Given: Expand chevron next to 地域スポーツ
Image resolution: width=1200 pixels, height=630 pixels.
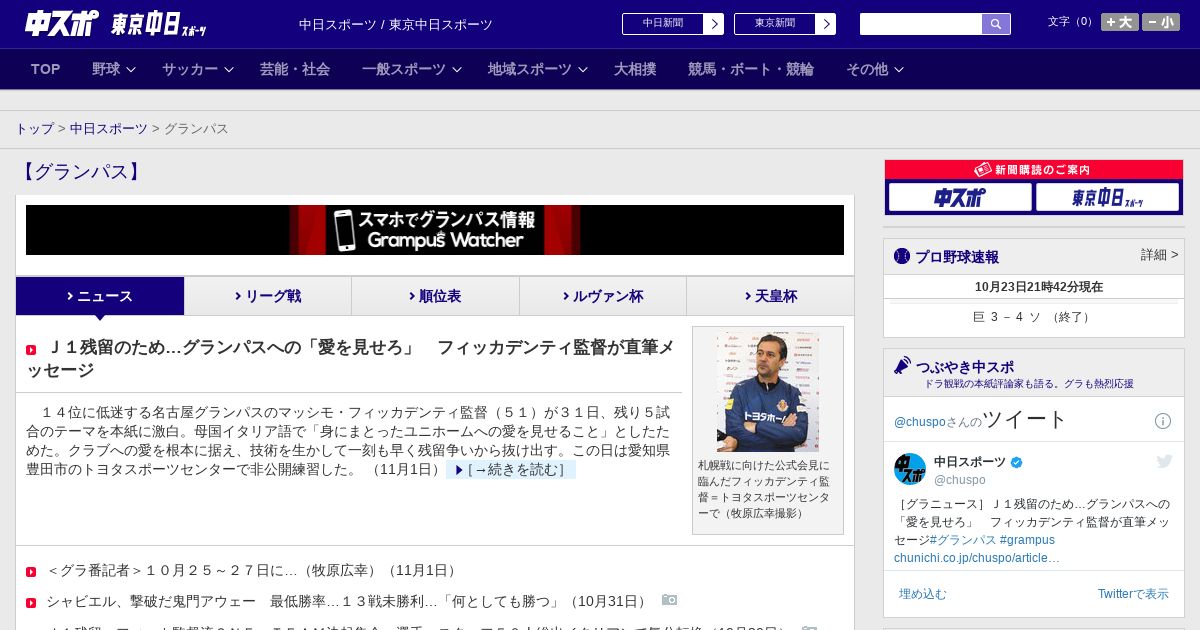Looking at the screenshot, I should (x=583, y=69).
